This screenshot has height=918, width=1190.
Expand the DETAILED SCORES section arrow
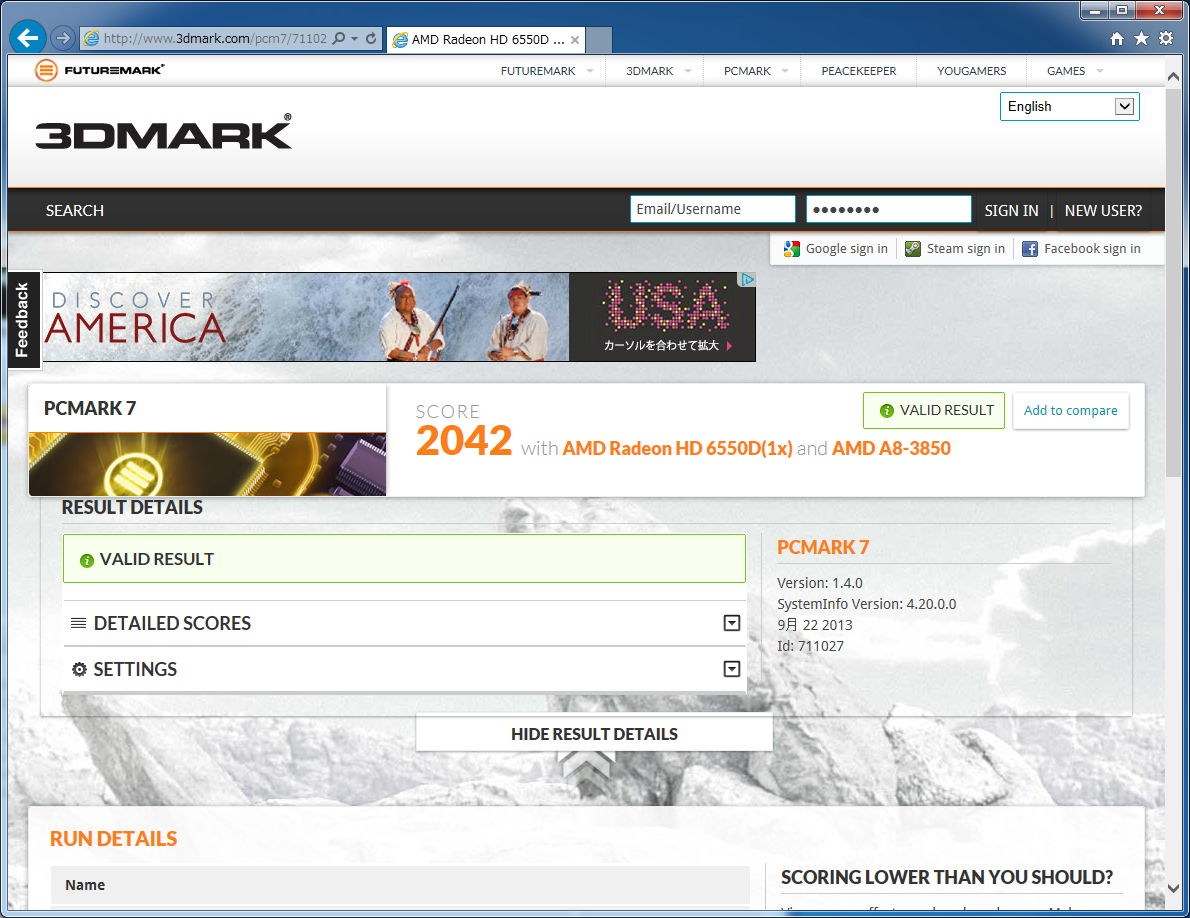click(x=732, y=623)
